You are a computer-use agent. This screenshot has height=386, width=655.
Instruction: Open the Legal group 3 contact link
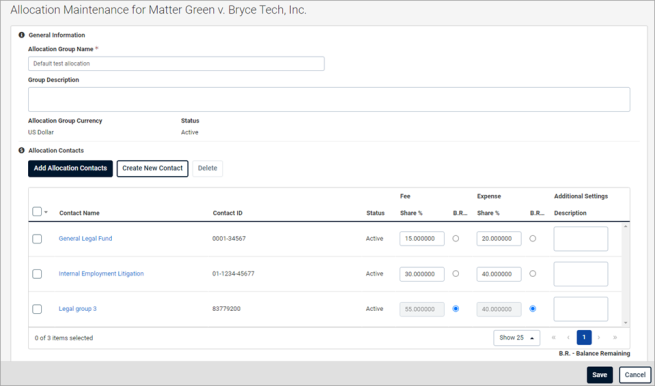(78, 309)
